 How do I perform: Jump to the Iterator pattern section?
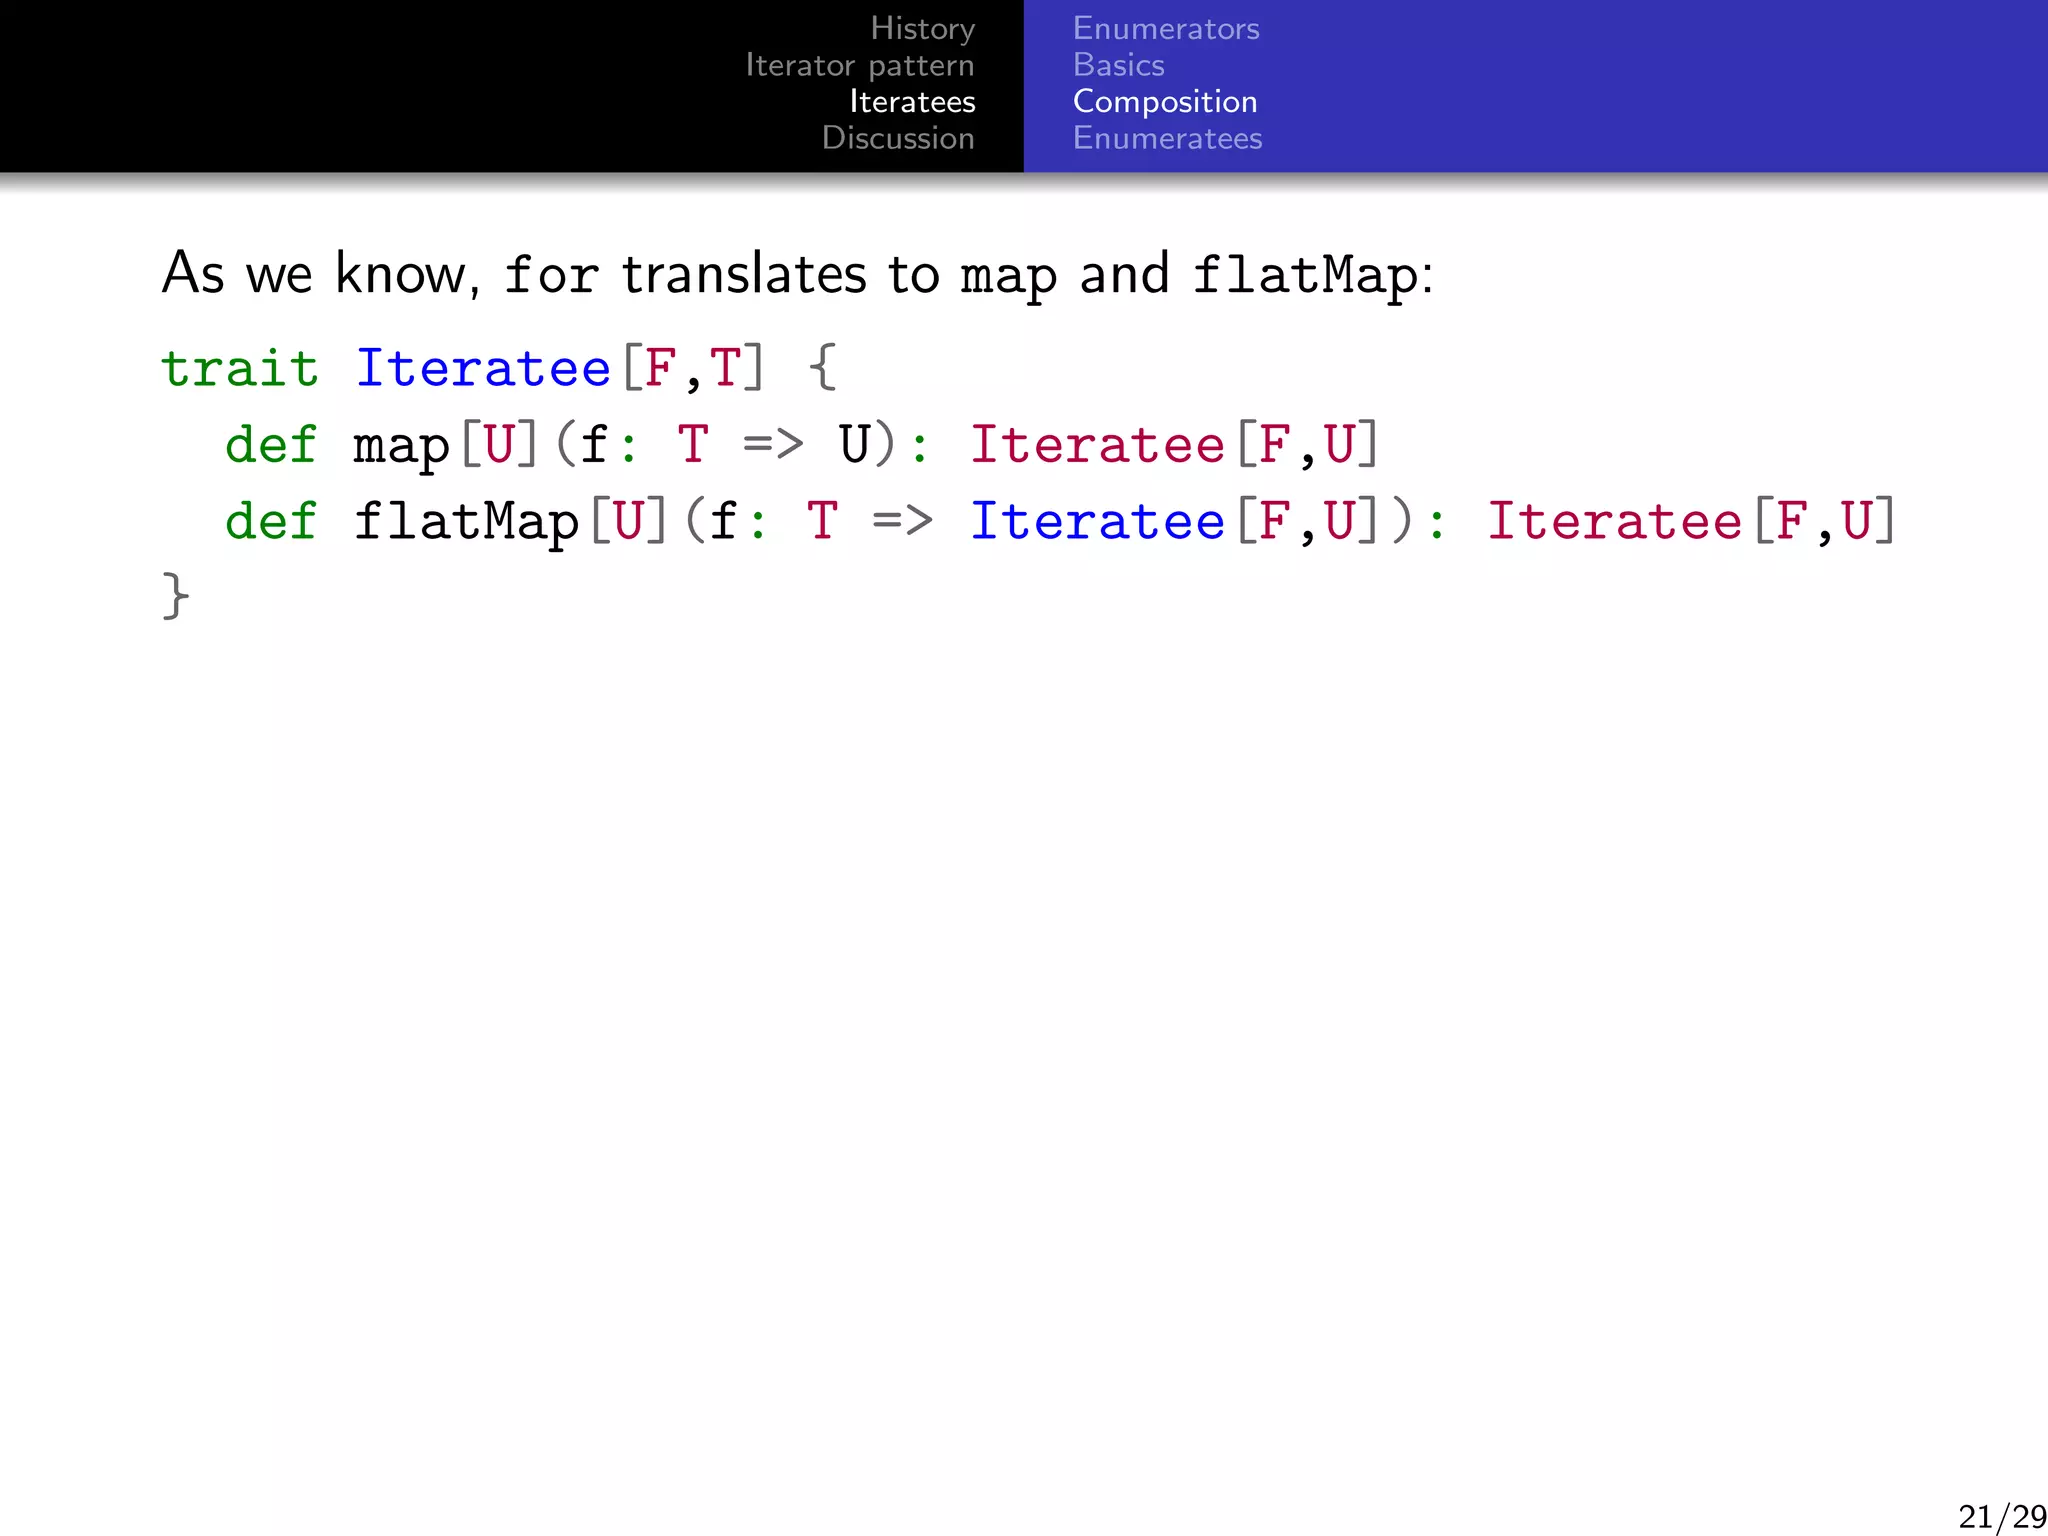(x=860, y=66)
